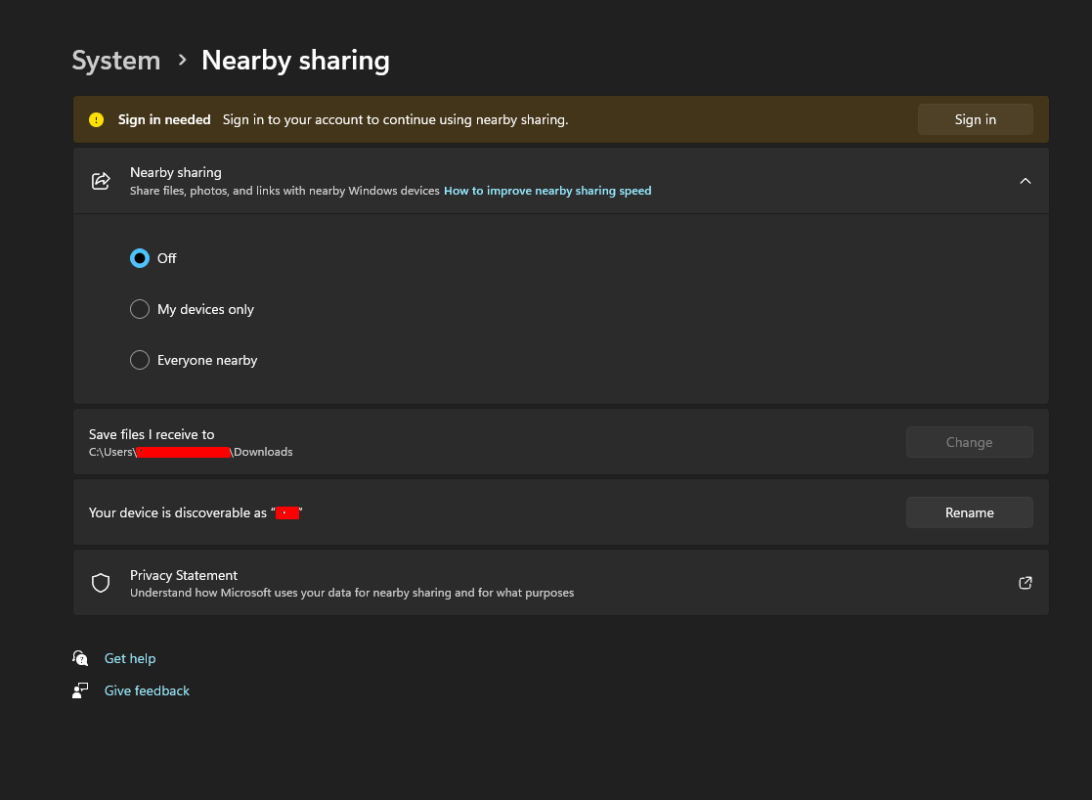1092x800 pixels.
Task: Select Everyone nearby radio option
Action: pos(140,360)
